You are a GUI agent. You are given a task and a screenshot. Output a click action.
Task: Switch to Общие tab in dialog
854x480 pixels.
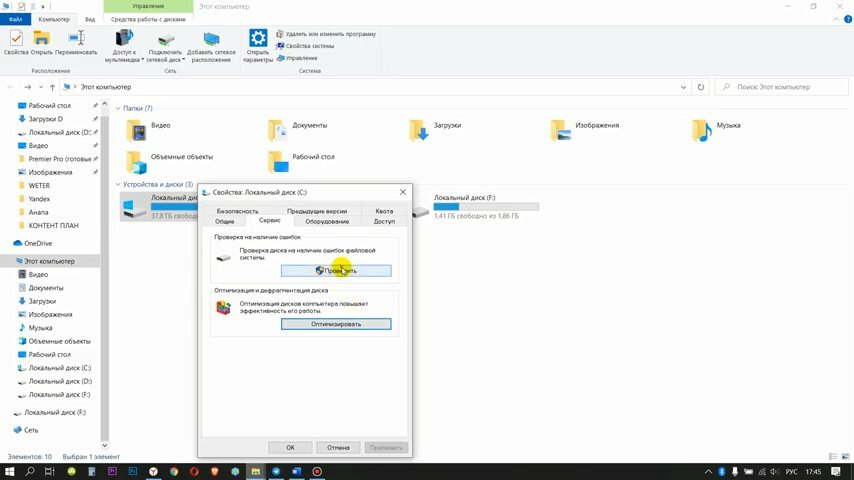[224, 222]
